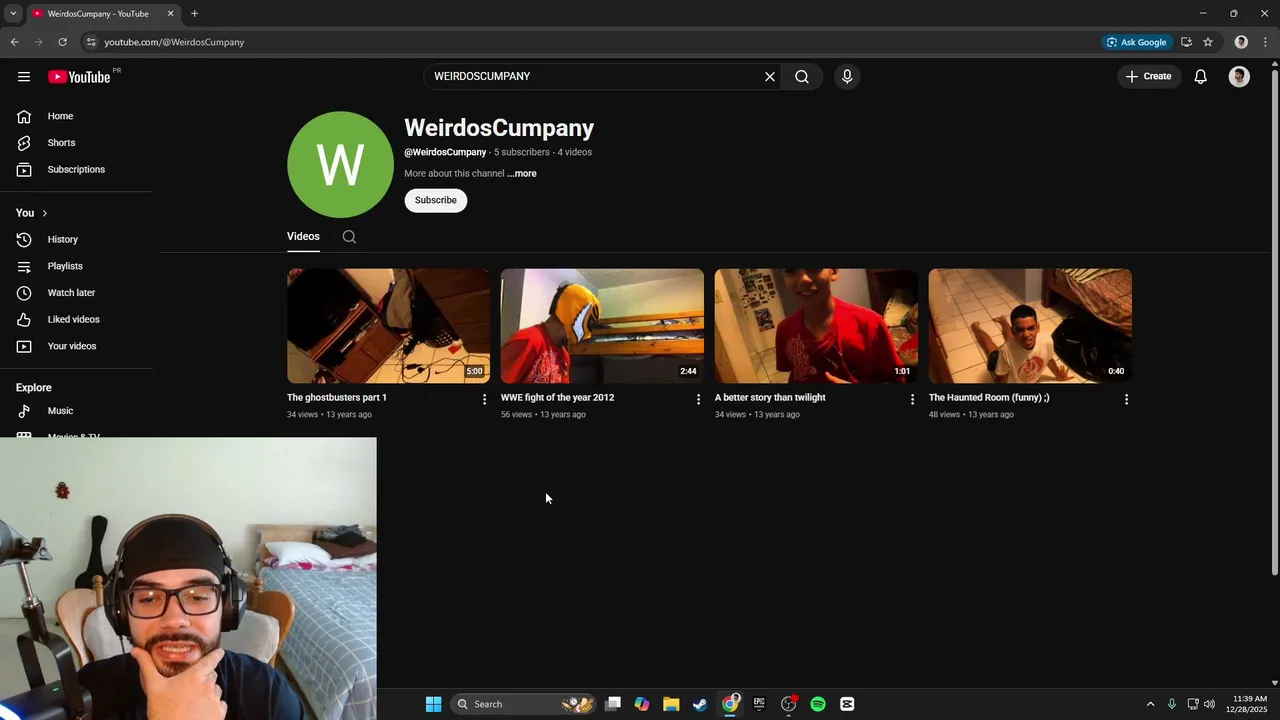Image resolution: width=1280 pixels, height=720 pixels.
Task: Open the notifications bell
Action: click(1201, 77)
